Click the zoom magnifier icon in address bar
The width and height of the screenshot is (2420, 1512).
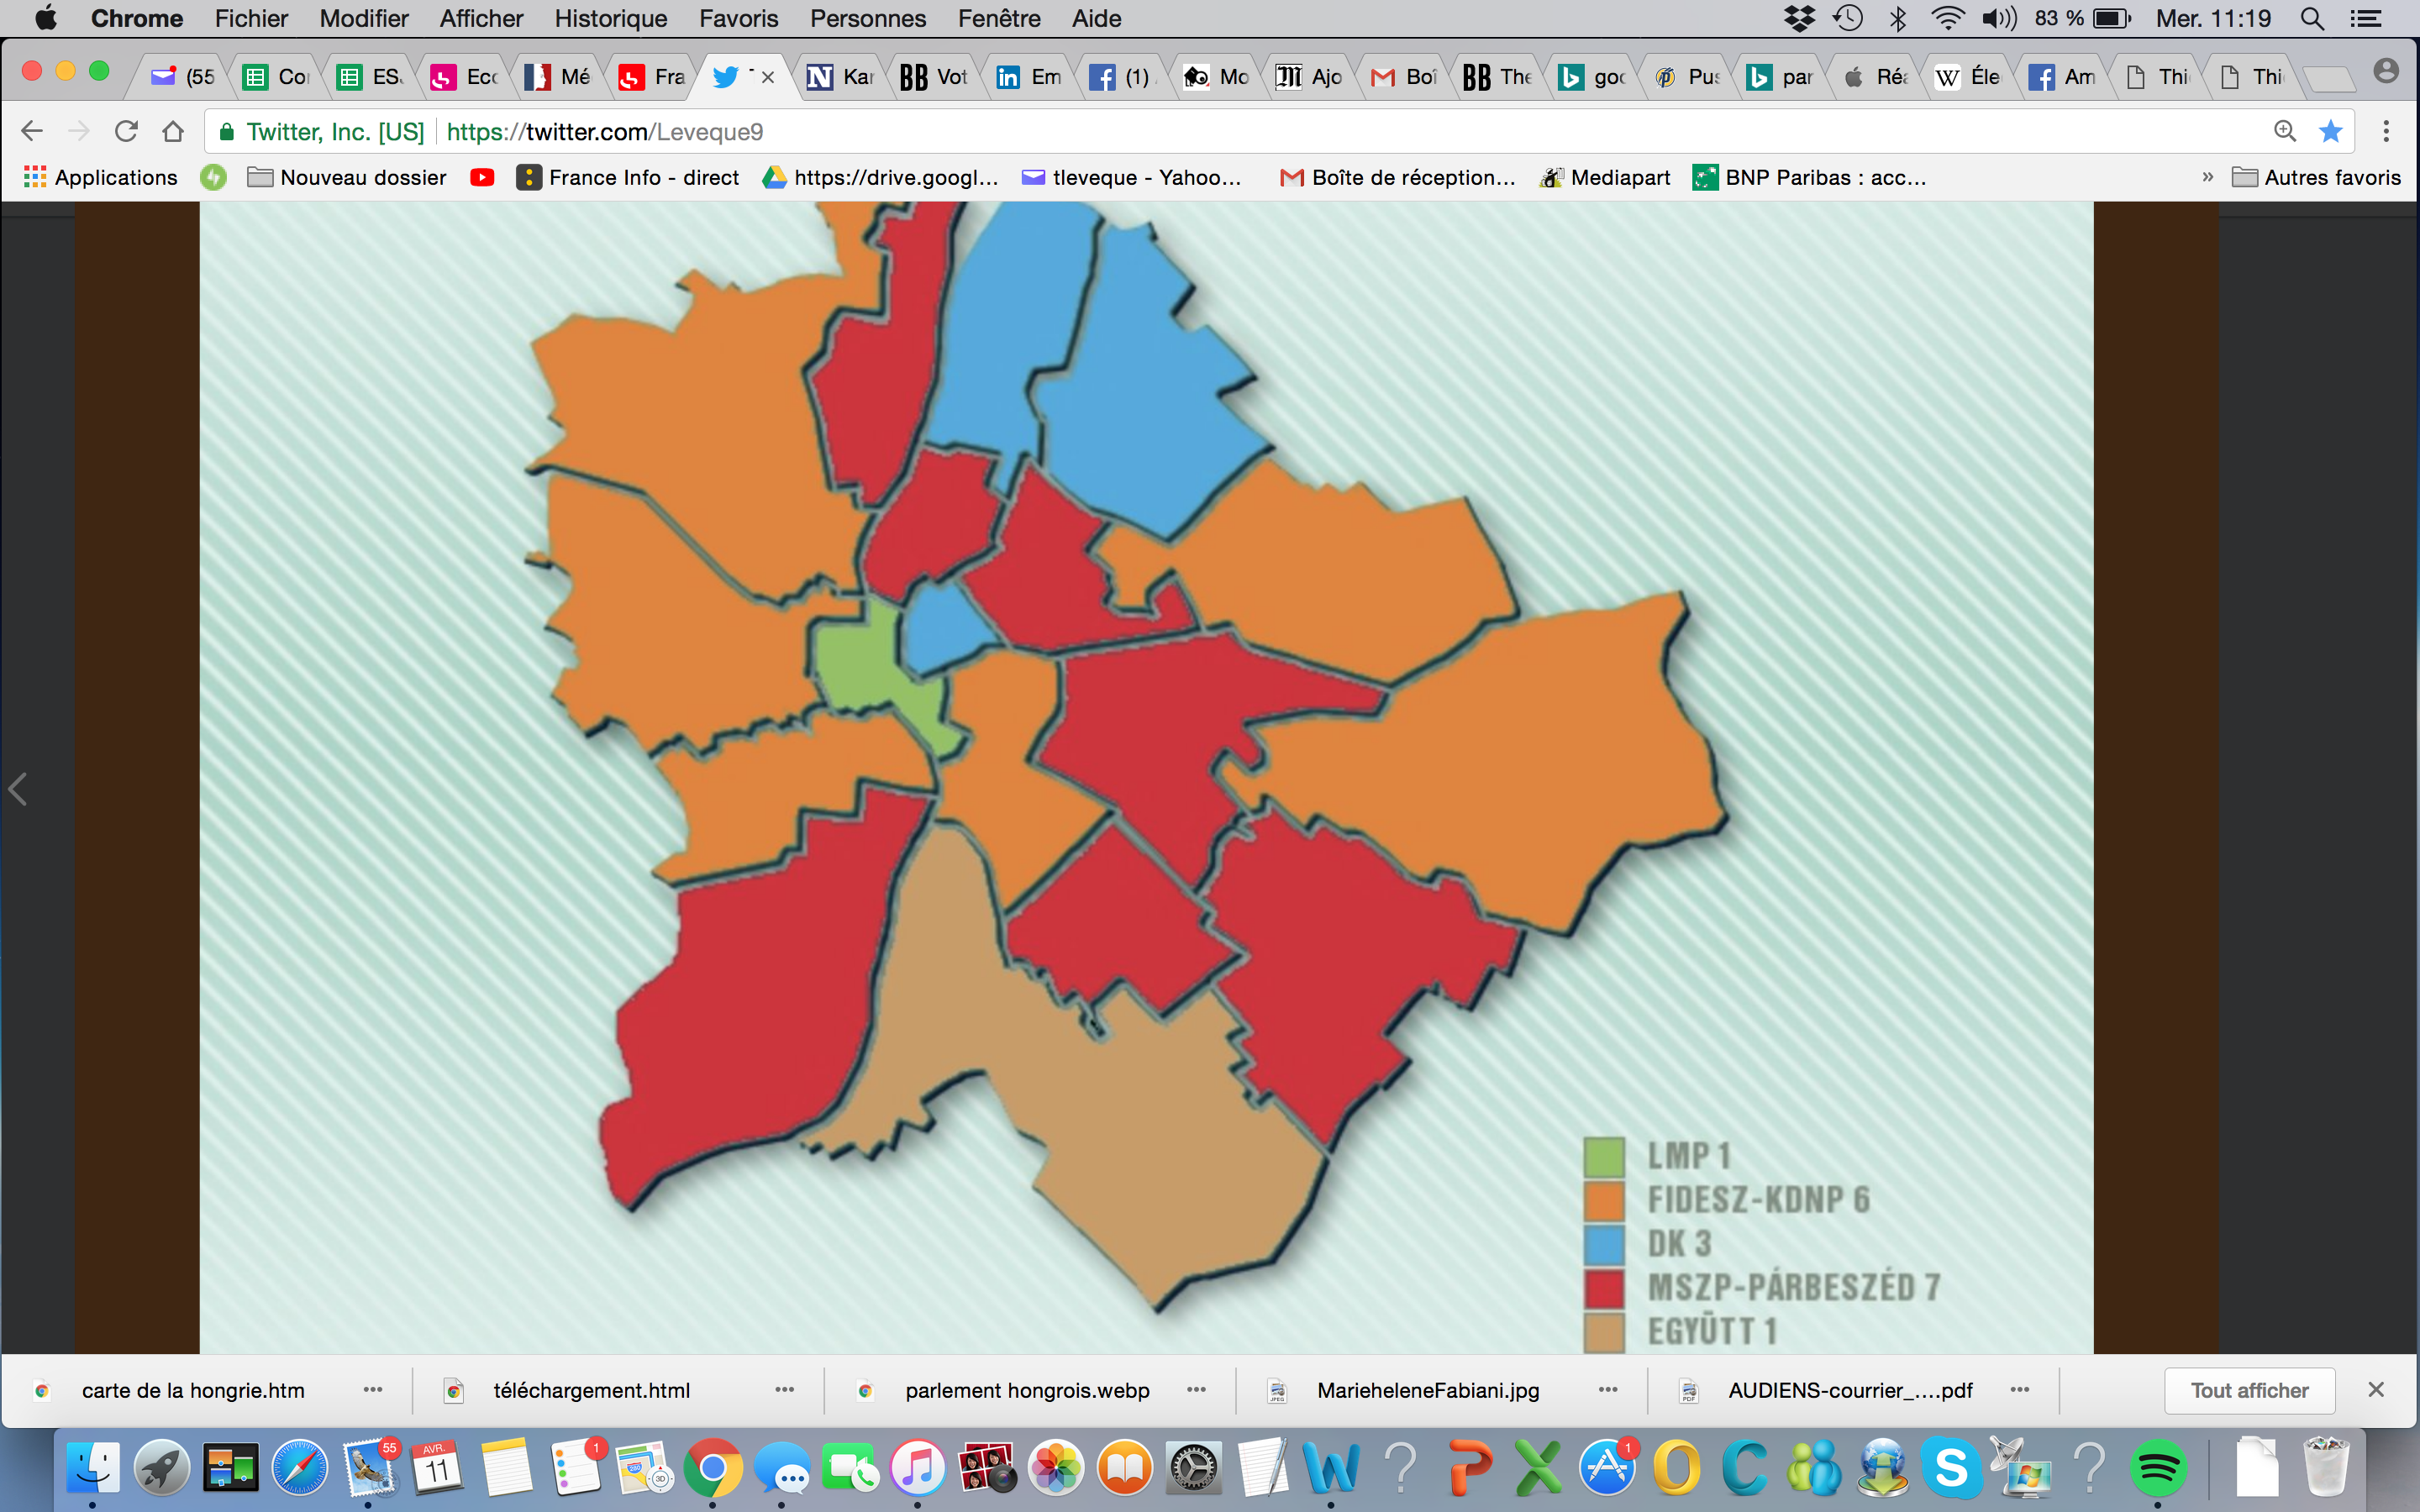point(2285,131)
